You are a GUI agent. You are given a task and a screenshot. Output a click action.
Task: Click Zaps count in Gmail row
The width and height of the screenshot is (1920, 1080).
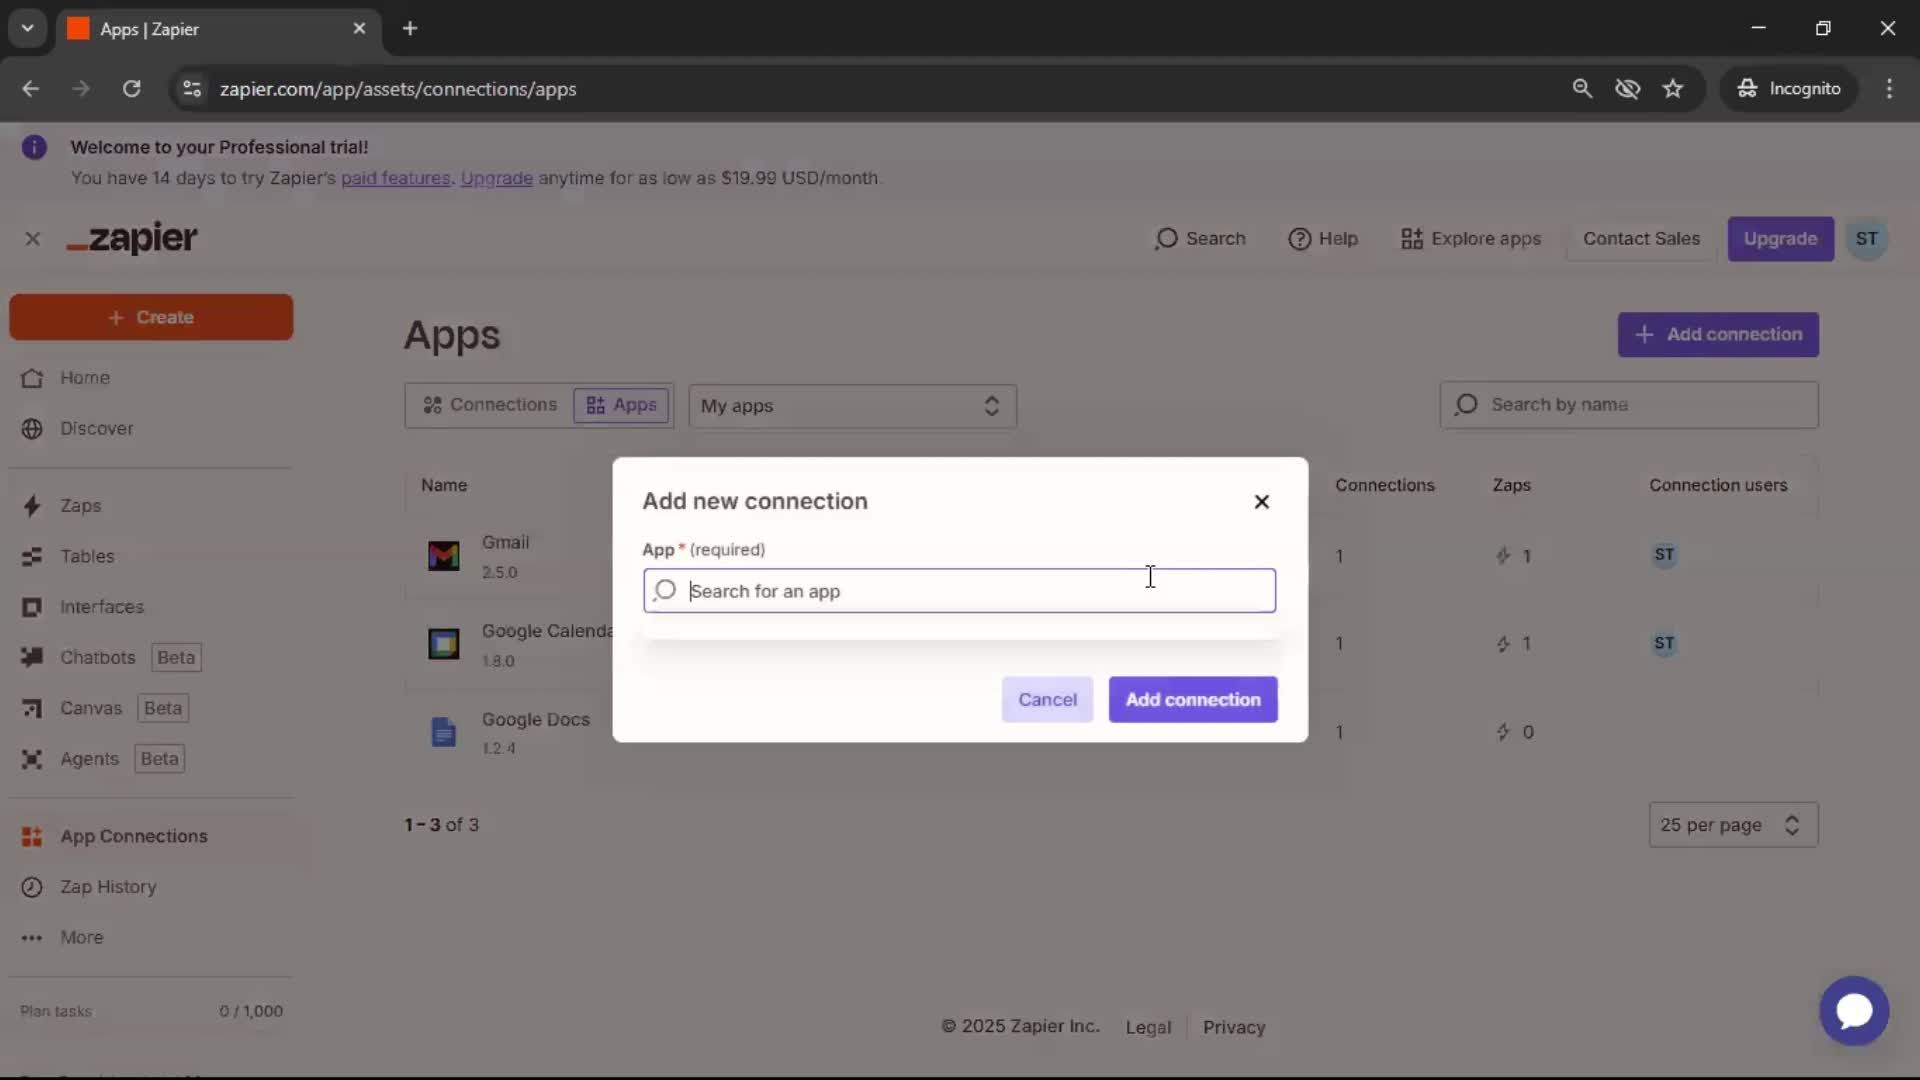click(x=1513, y=556)
